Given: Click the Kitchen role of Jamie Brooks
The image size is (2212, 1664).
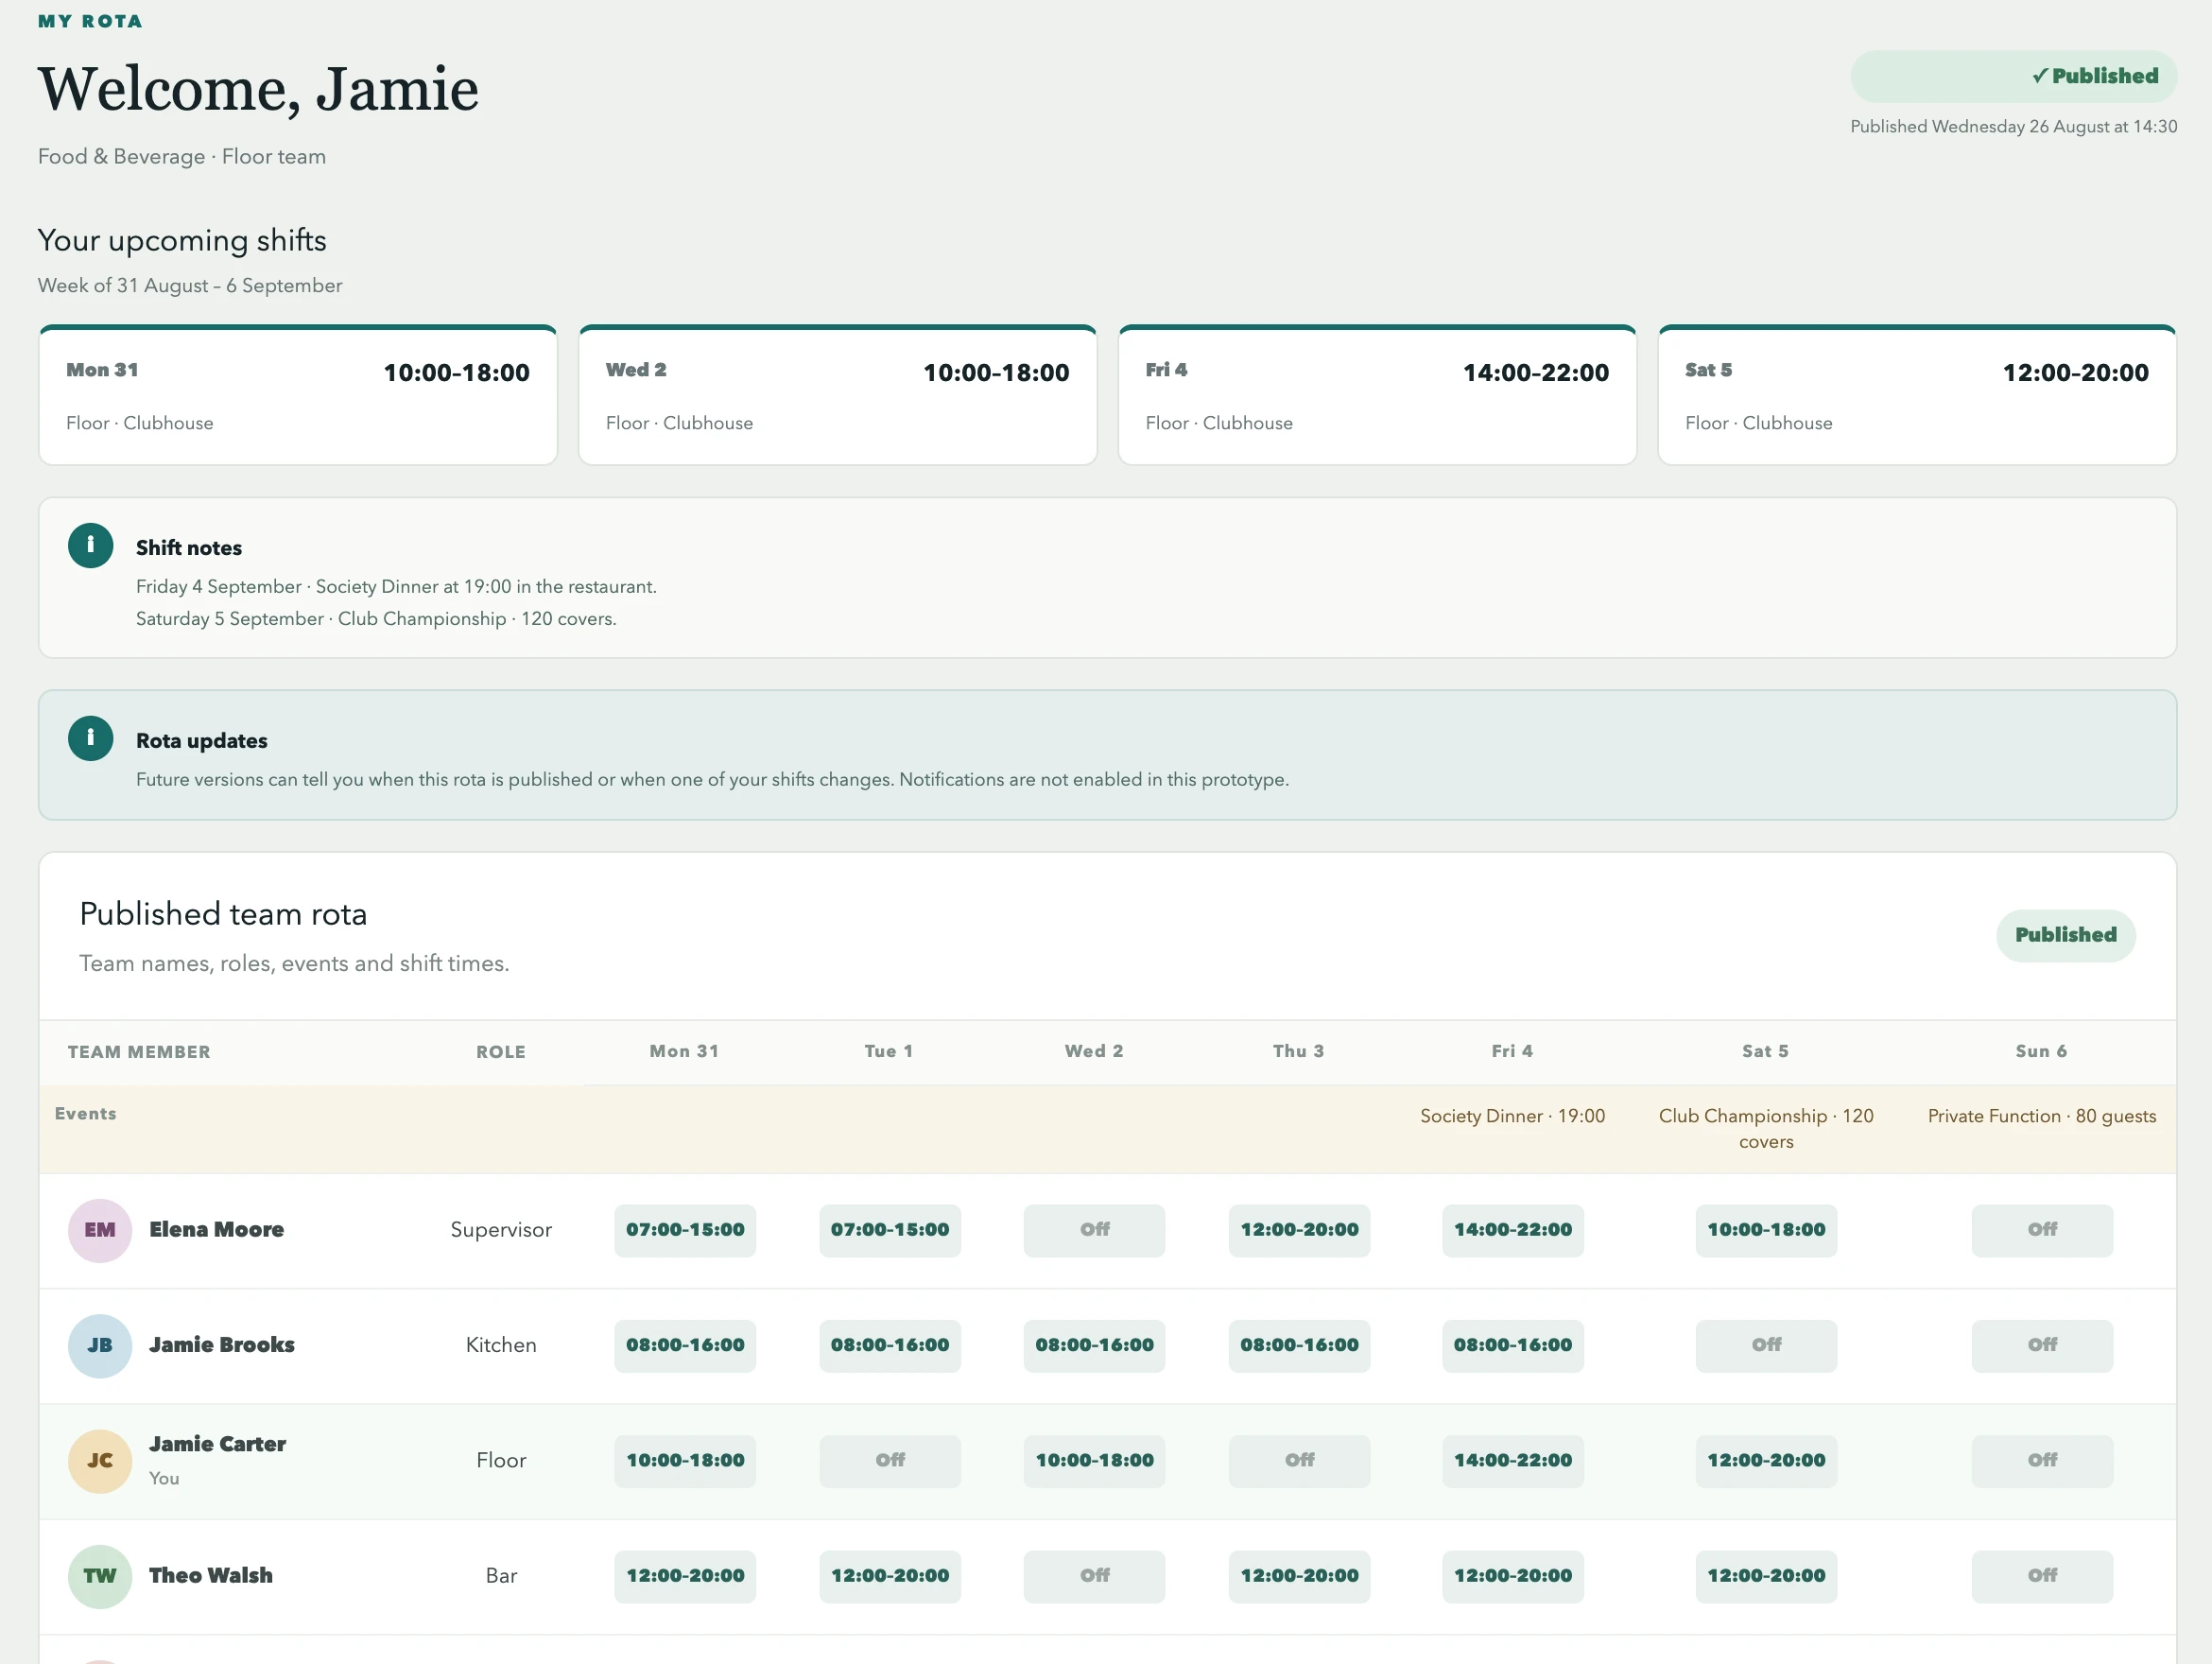Looking at the screenshot, I should (501, 1345).
